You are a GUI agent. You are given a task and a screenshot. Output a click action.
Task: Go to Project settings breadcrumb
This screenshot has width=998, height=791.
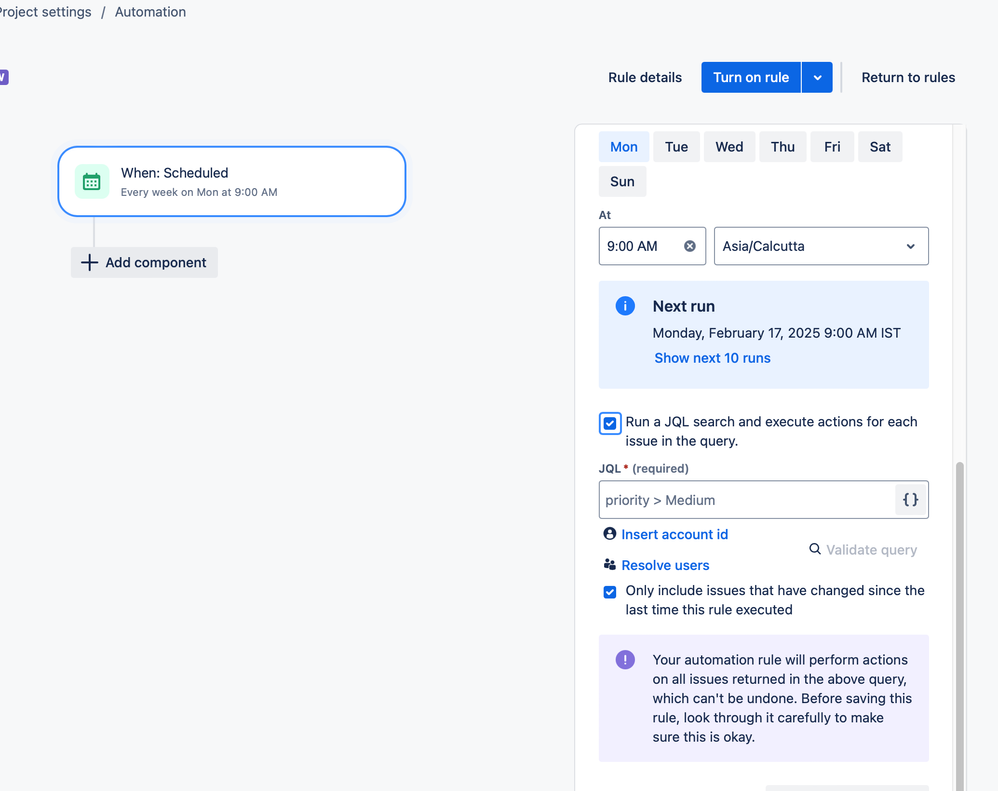point(45,12)
